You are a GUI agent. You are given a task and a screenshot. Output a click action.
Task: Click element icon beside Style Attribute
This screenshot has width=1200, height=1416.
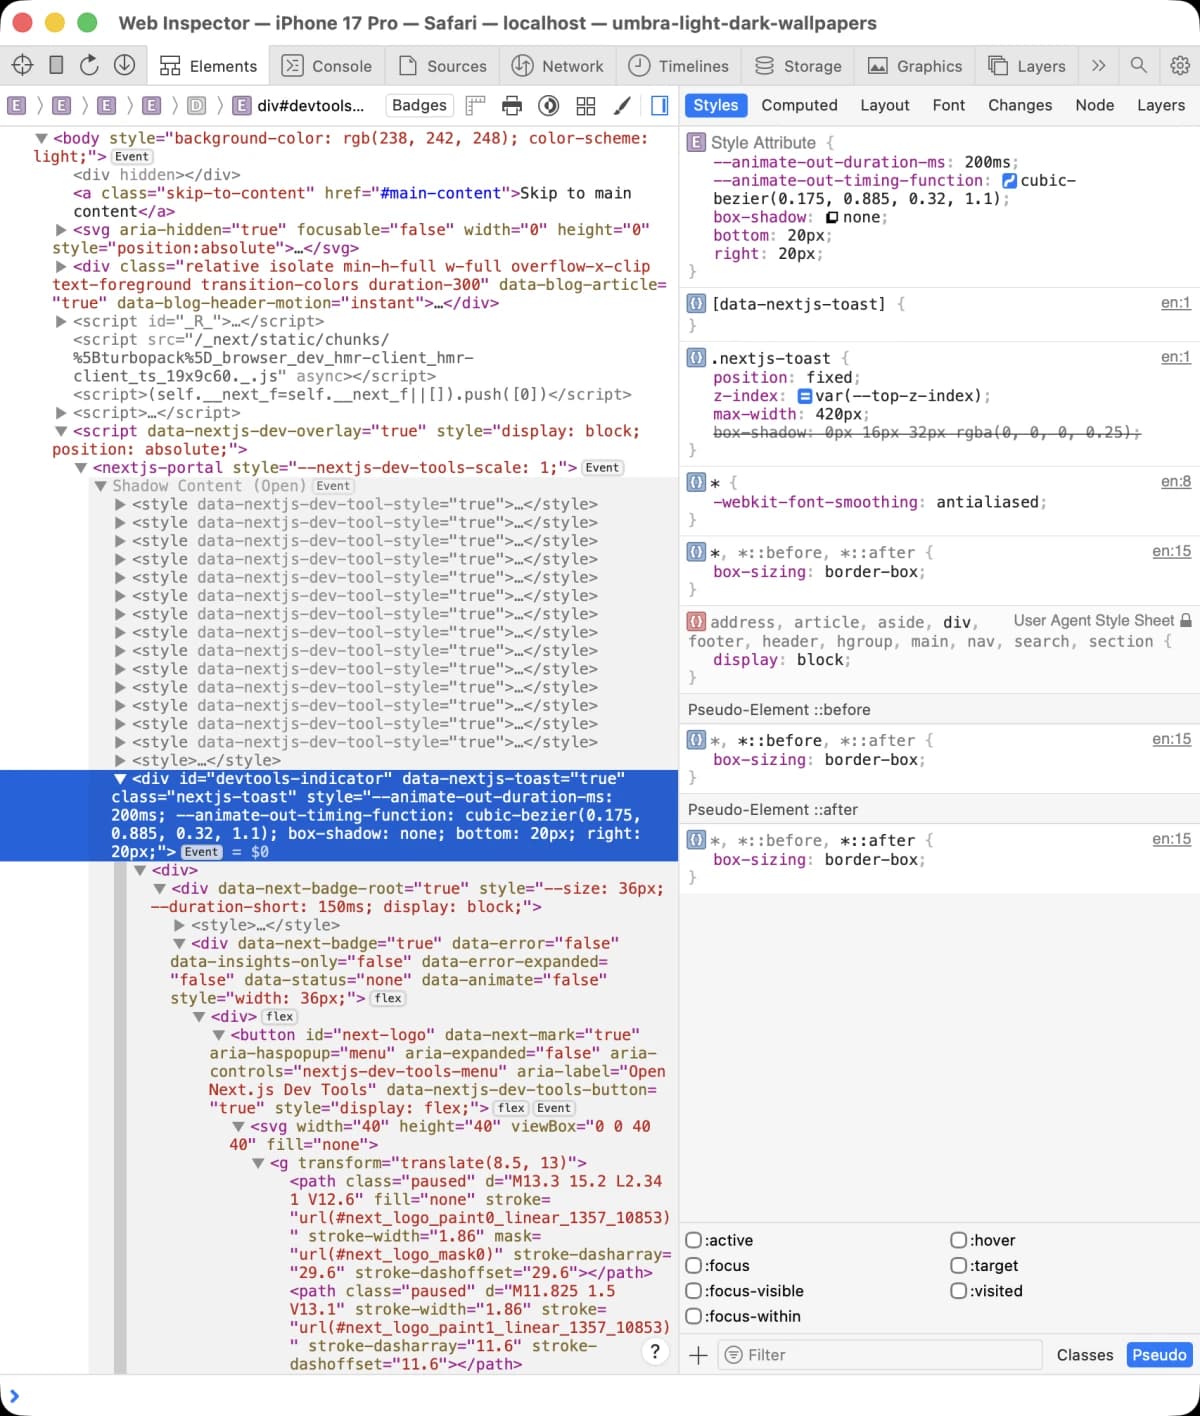696,142
